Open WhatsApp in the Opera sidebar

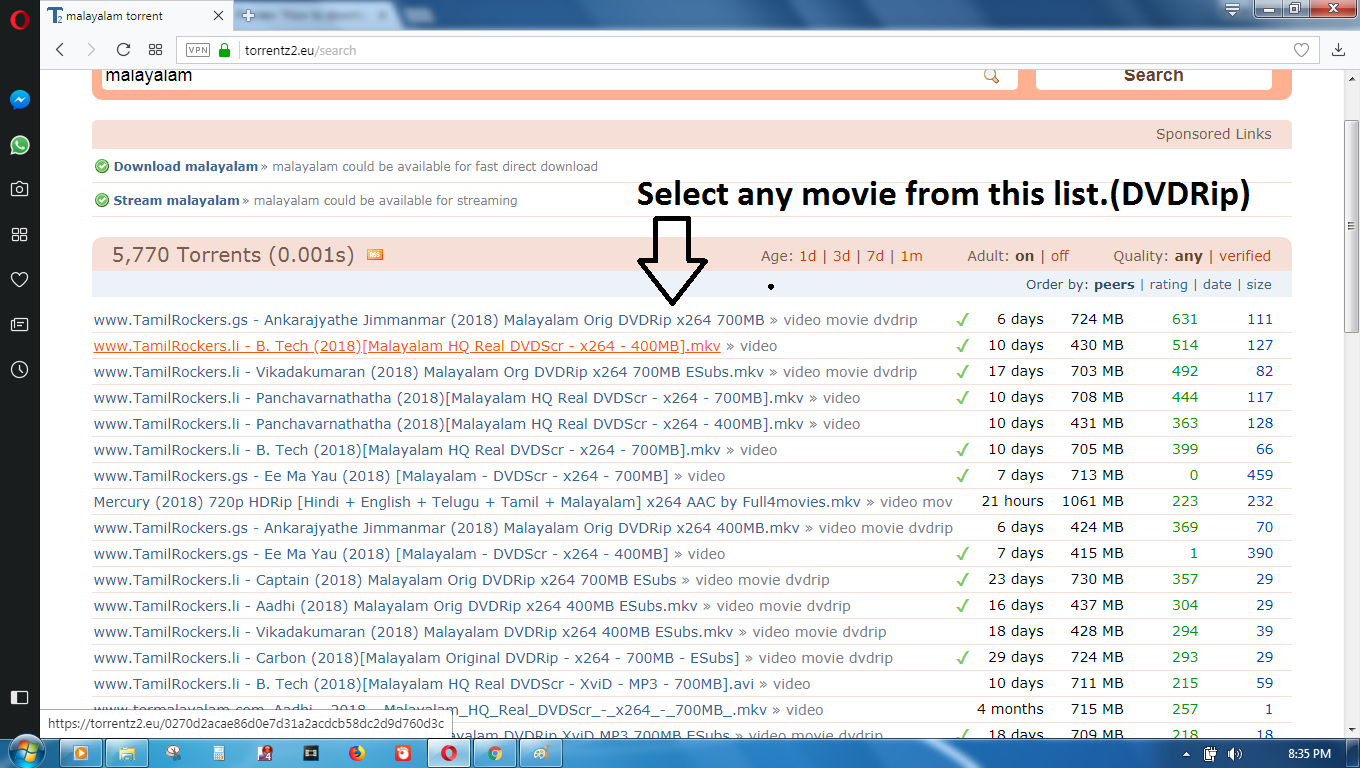click(19, 145)
